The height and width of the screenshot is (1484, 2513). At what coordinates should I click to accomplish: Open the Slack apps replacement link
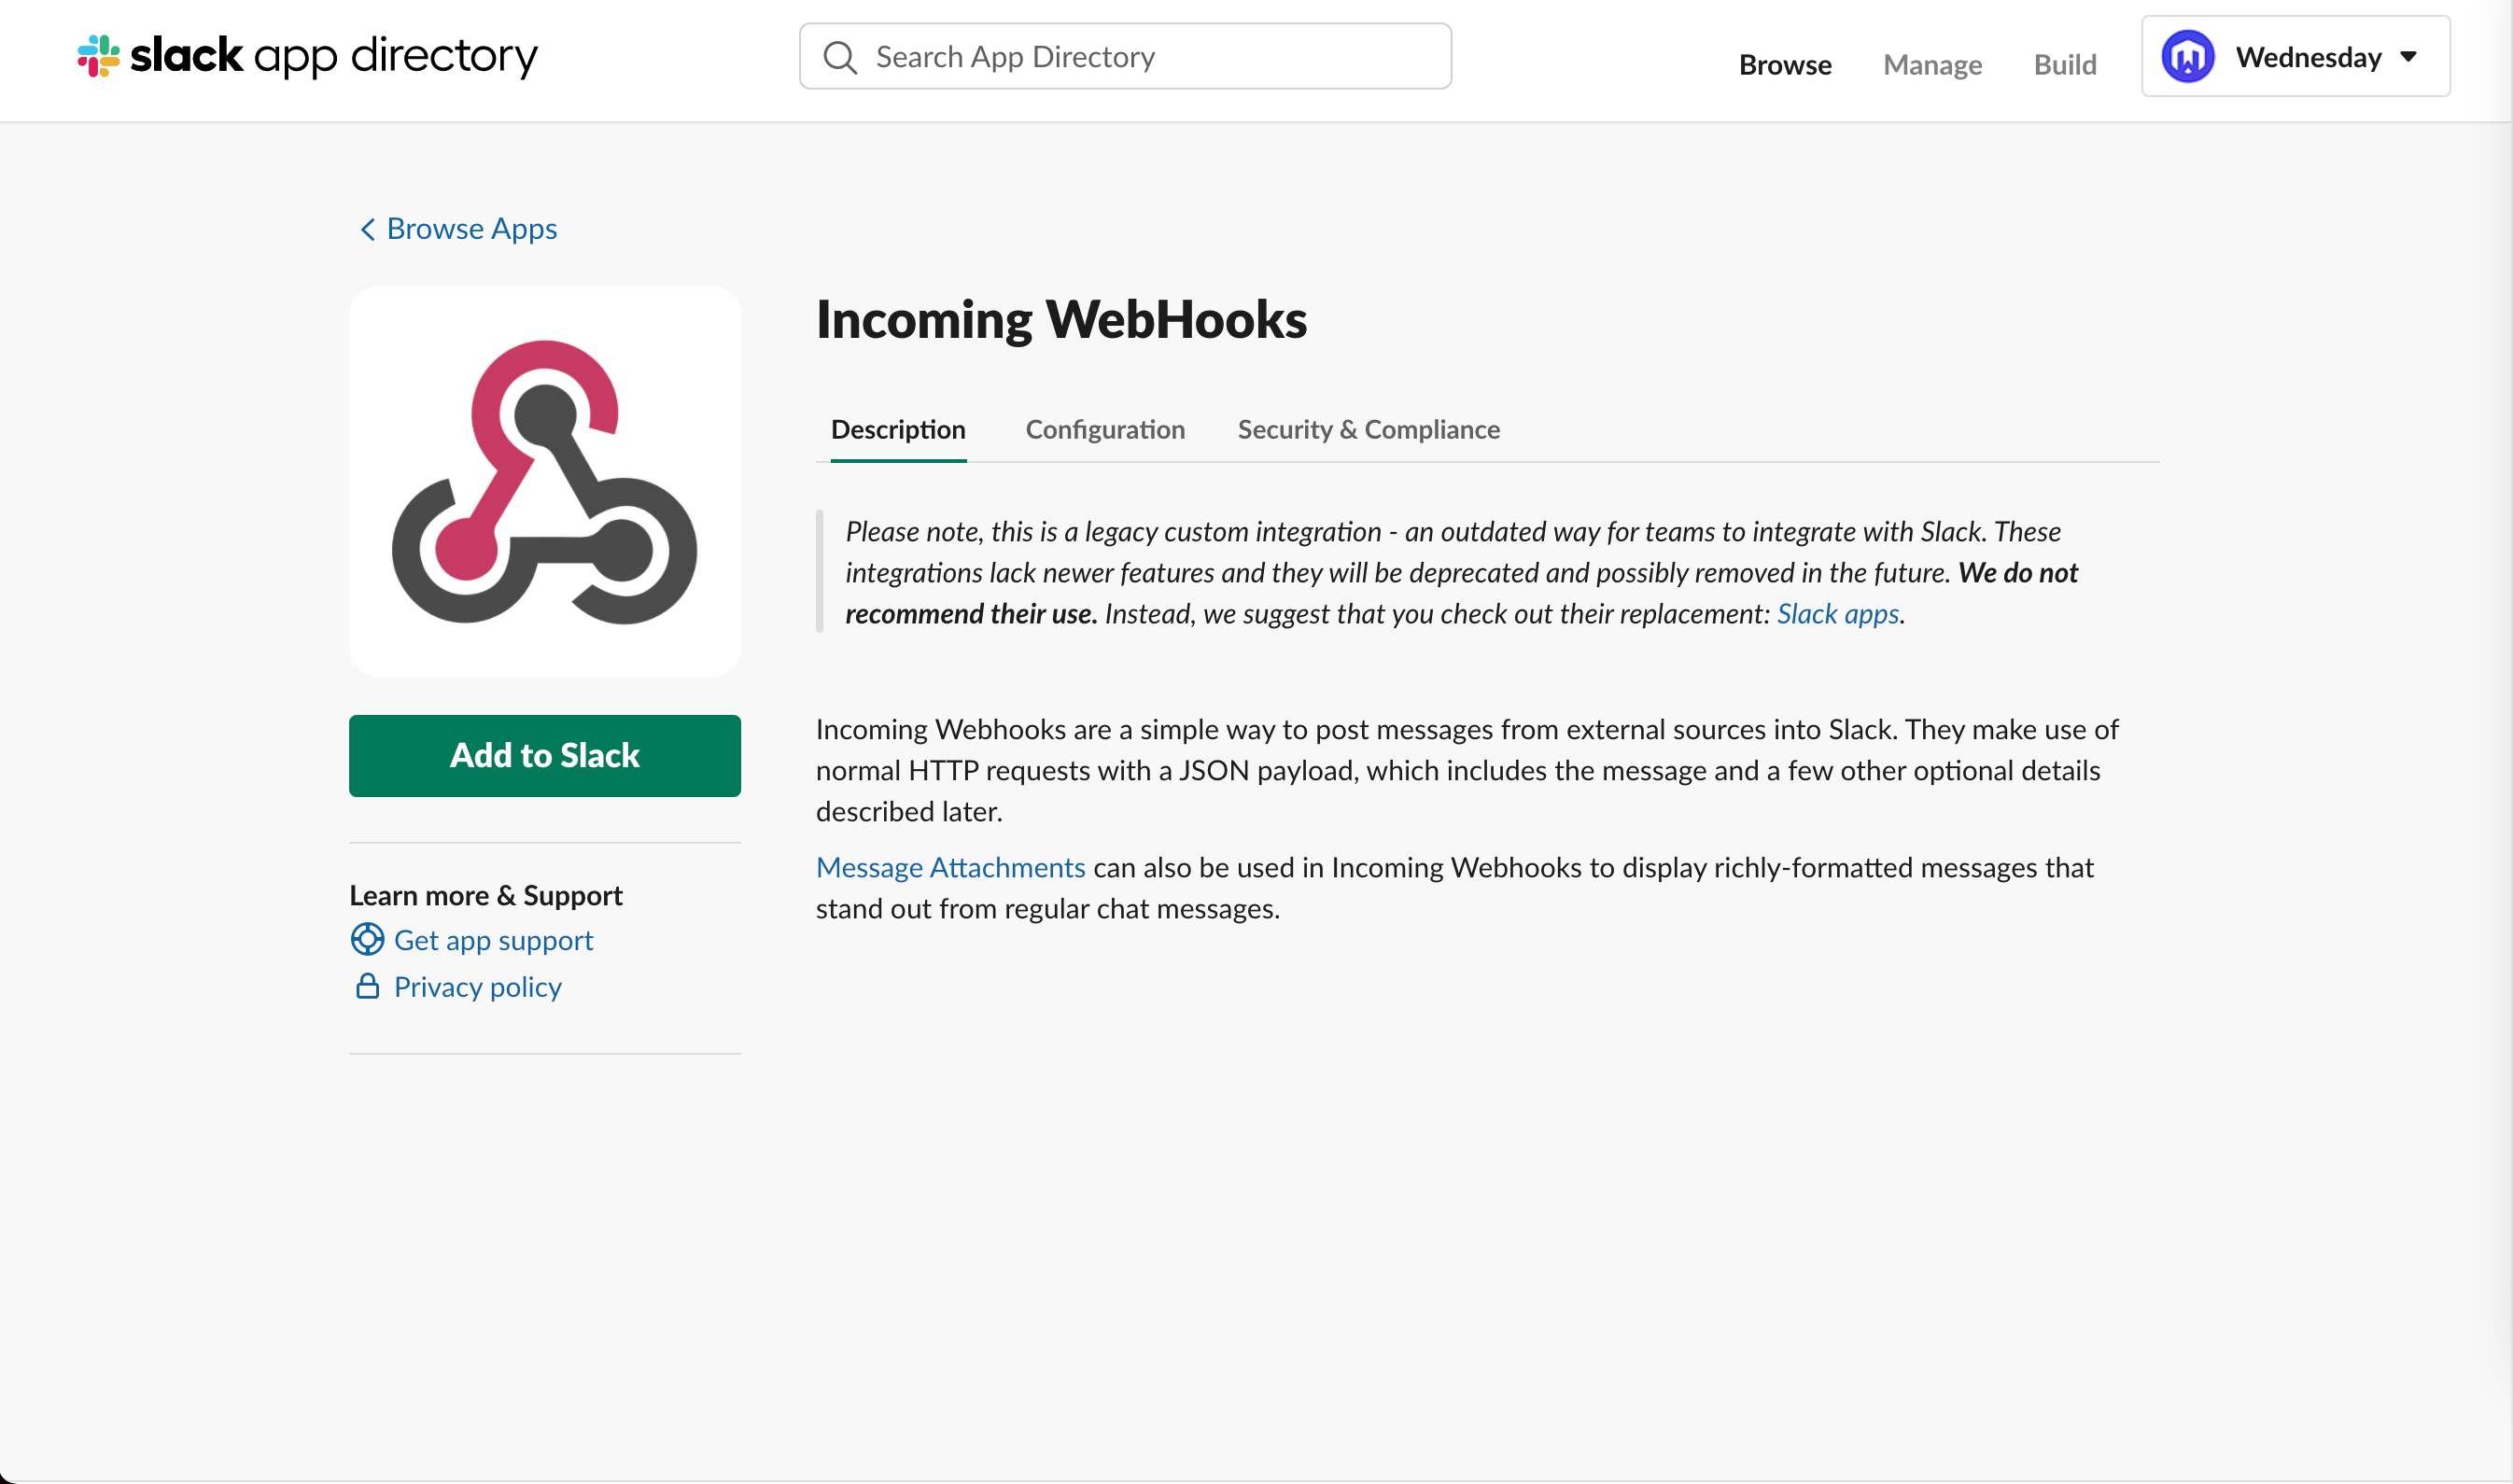(1837, 613)
